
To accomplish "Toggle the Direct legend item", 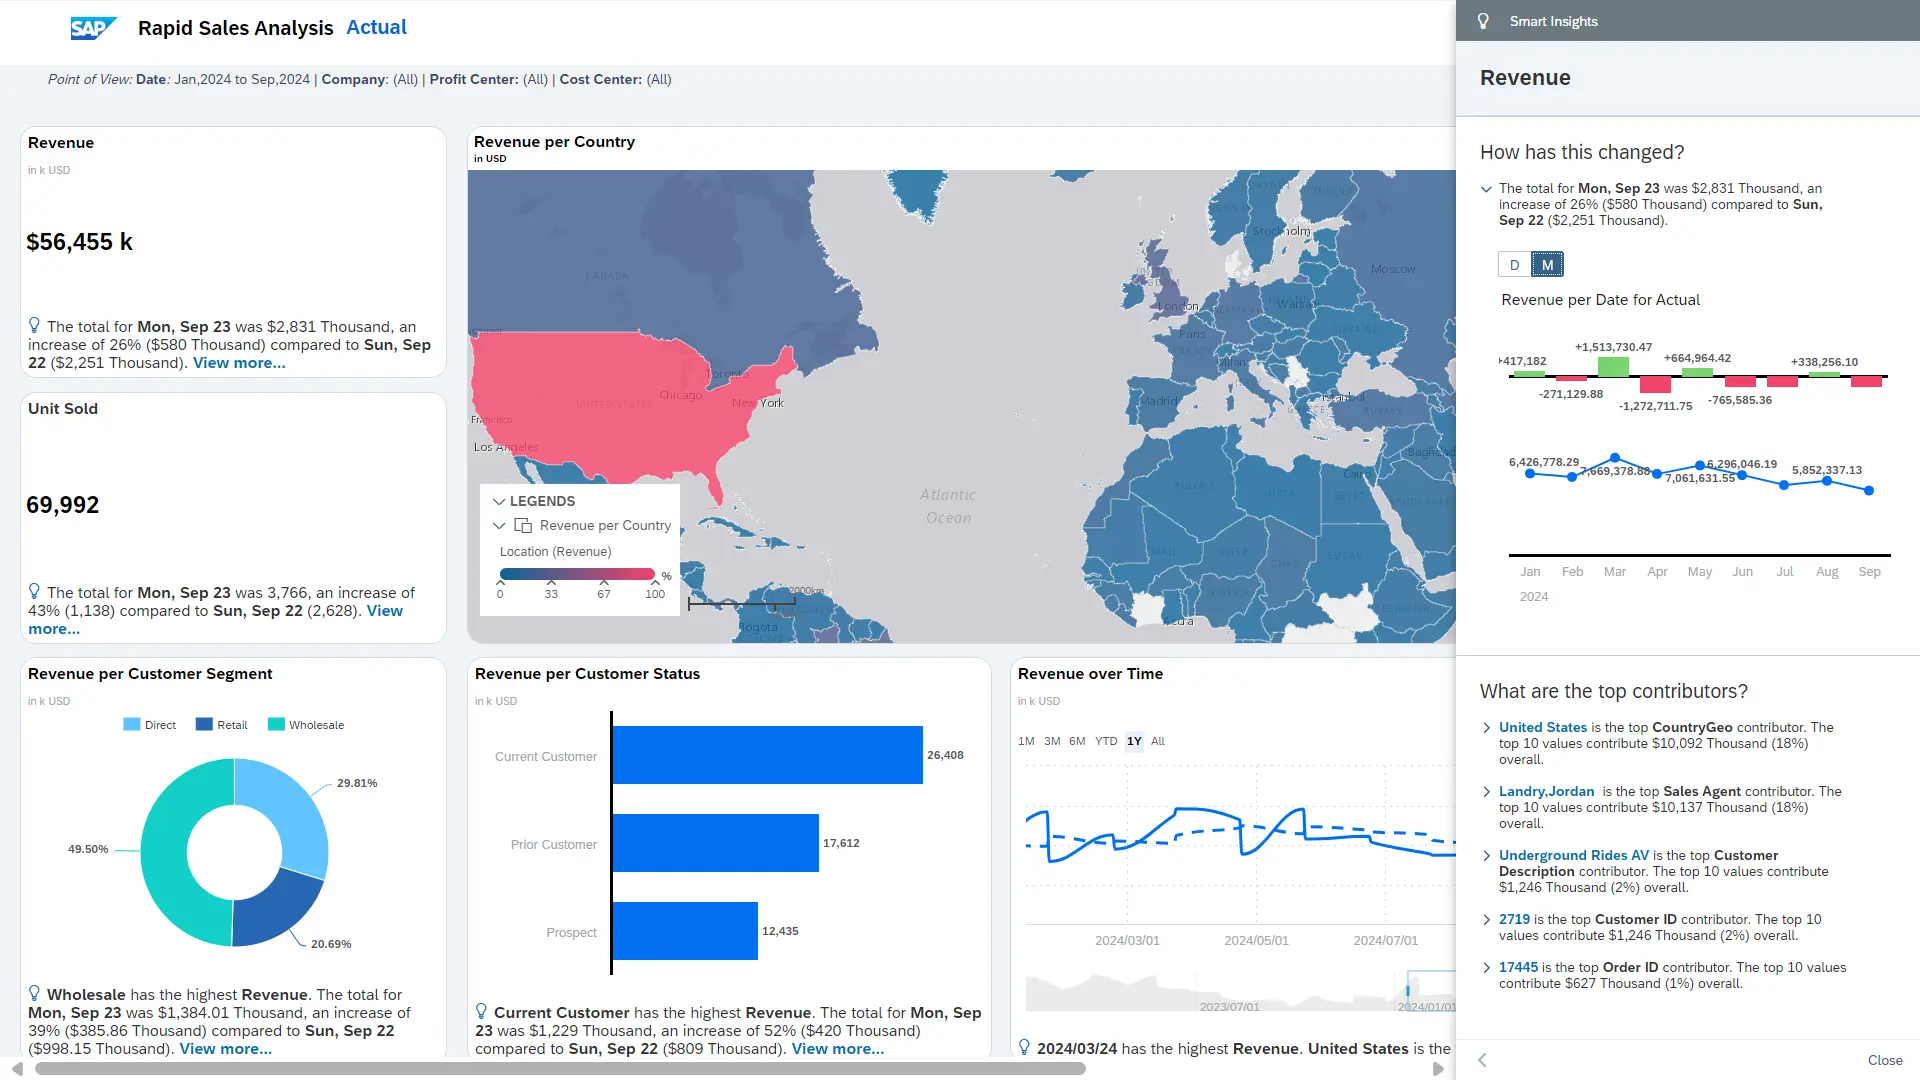I will tap(150, 725).
